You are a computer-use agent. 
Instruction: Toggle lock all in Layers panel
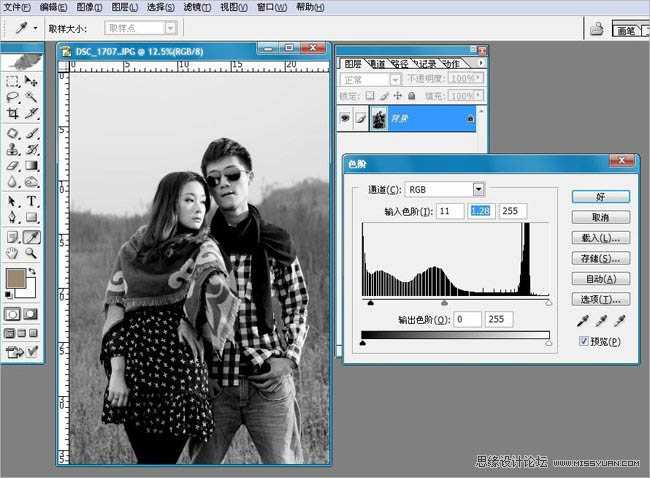tap(412, 96)
